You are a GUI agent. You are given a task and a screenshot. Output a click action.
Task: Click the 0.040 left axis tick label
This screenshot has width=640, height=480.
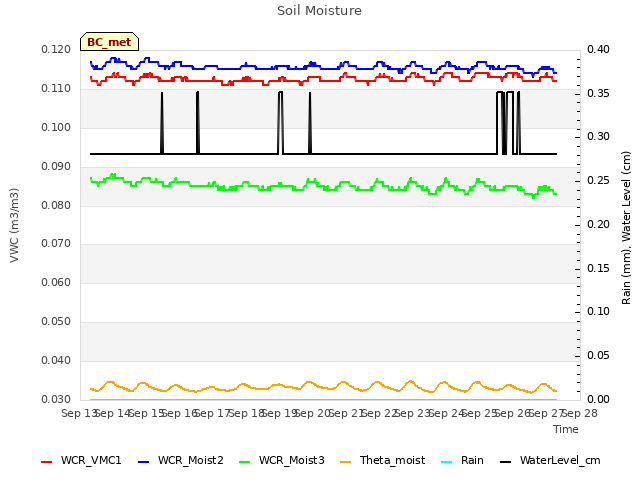(56, 360)
